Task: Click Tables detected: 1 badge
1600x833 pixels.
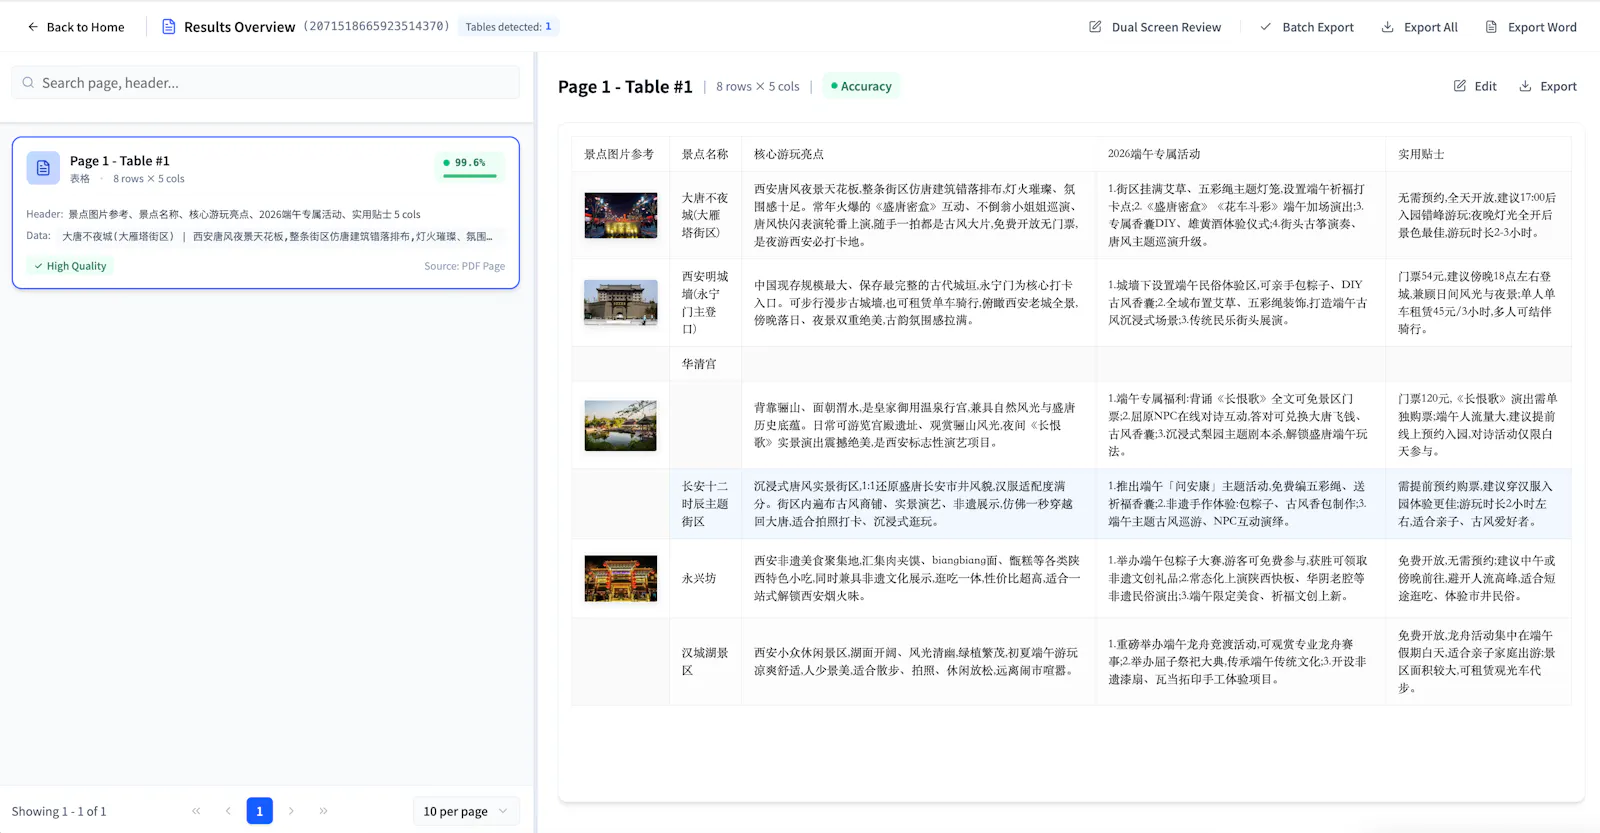Action: (508, 27)
